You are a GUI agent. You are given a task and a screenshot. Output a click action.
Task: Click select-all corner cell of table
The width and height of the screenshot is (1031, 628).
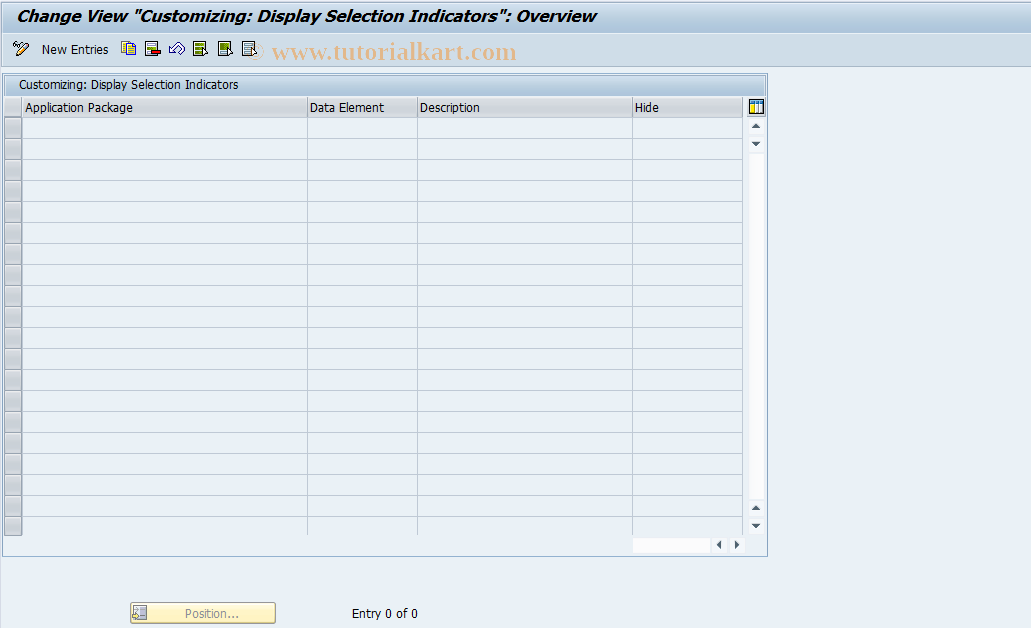[12, 107]
